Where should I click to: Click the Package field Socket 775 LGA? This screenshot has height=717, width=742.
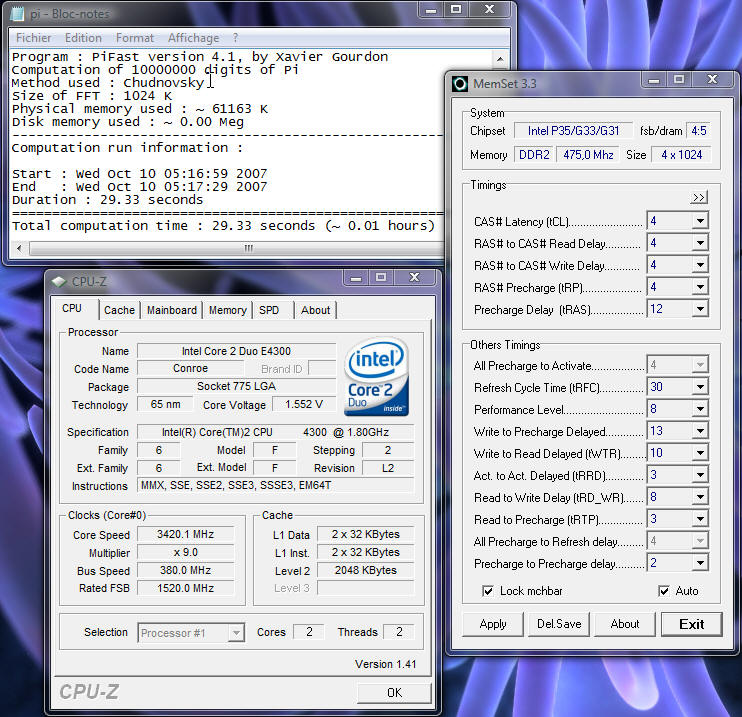[x=236, y=386]
